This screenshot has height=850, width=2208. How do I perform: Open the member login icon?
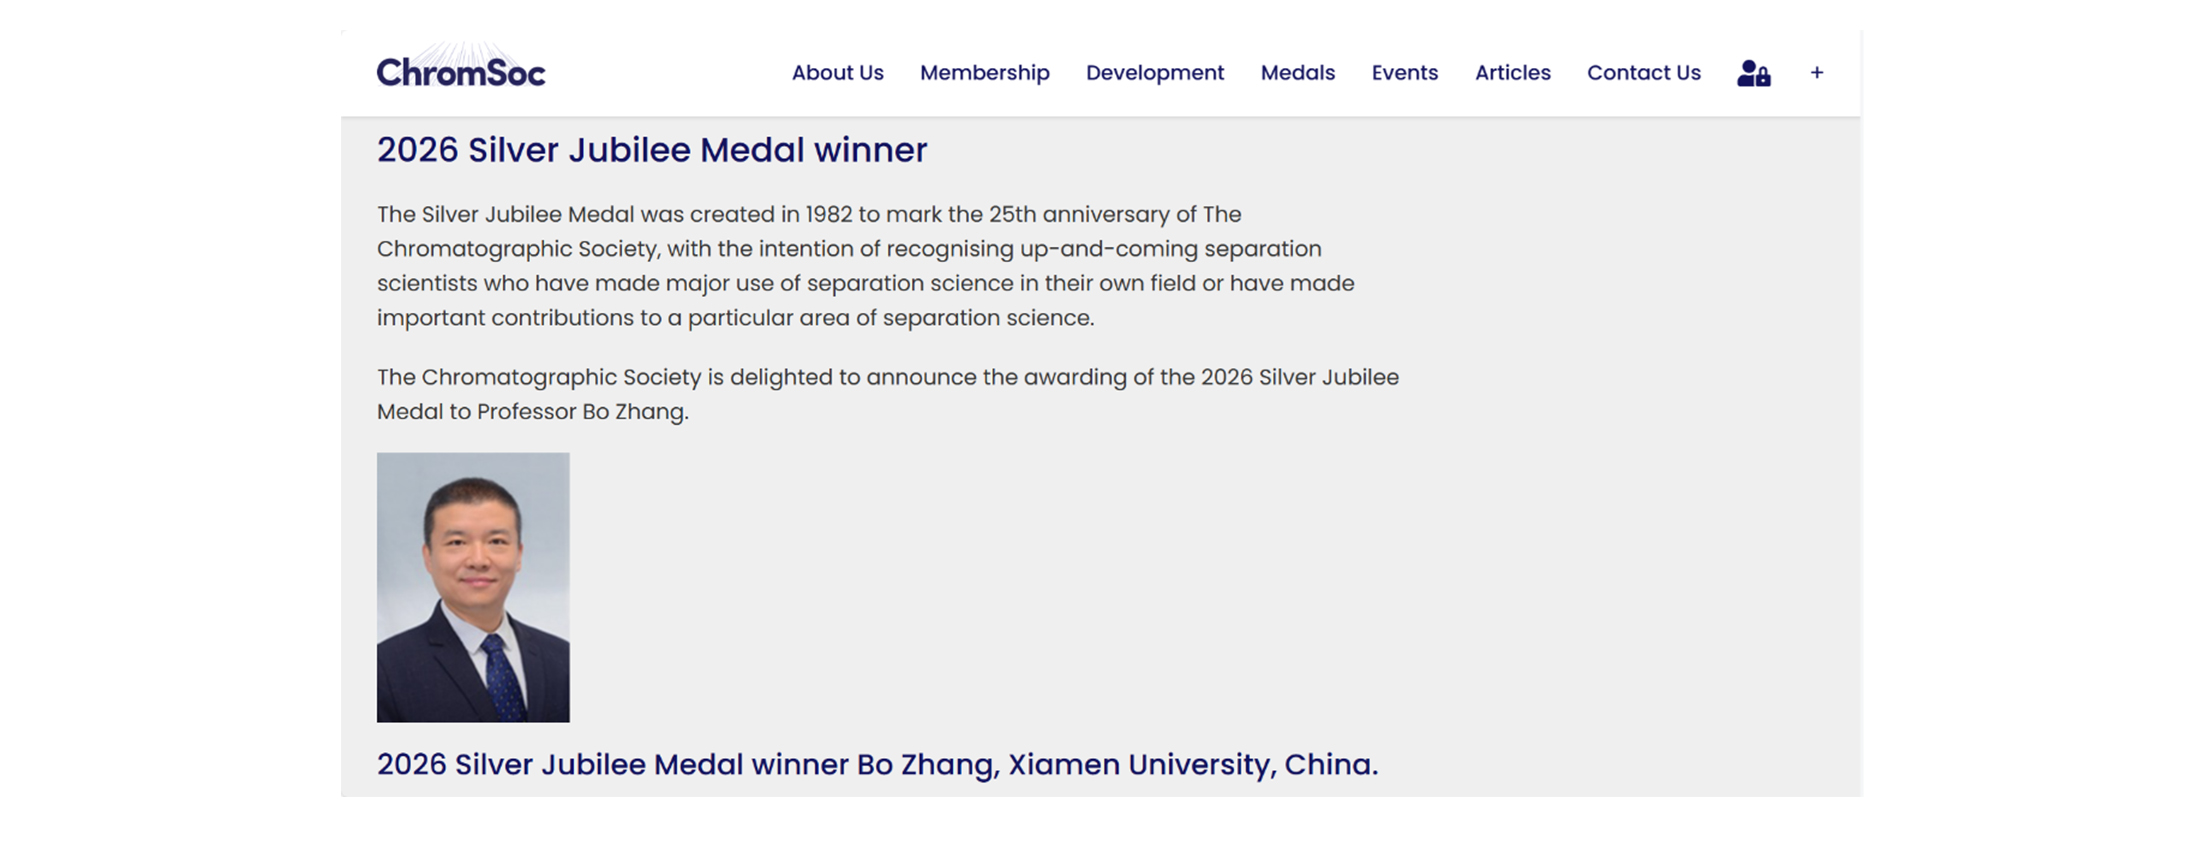pyautogui.click(x=1753, y=73)
